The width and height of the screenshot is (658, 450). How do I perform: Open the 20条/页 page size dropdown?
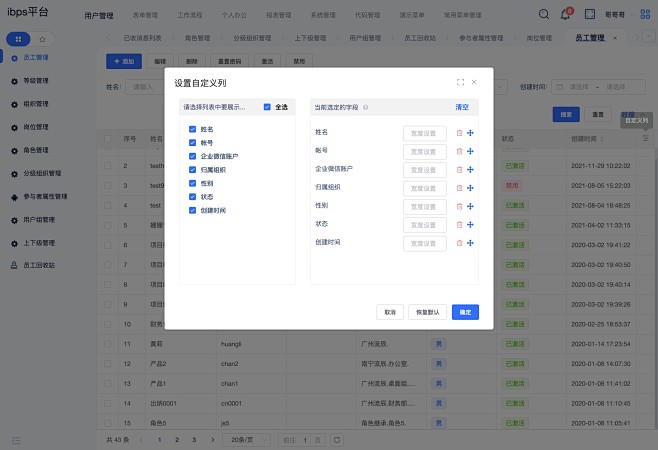pyautogui.click(x=247, y=440)
